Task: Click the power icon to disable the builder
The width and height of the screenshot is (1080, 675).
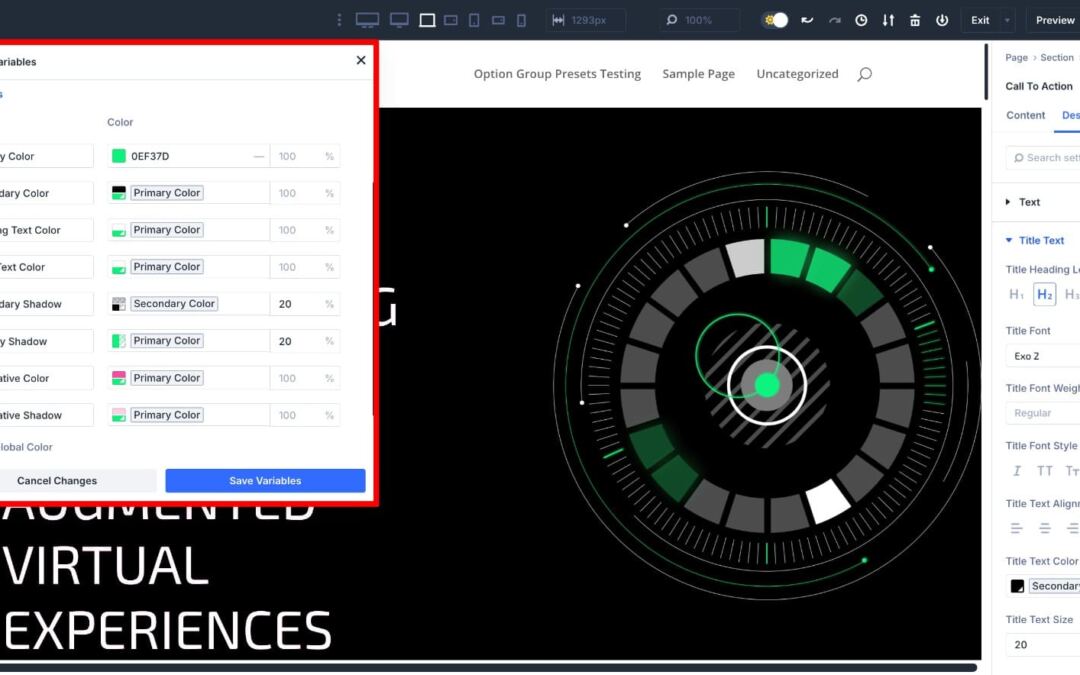Action: tap(942, 19)
